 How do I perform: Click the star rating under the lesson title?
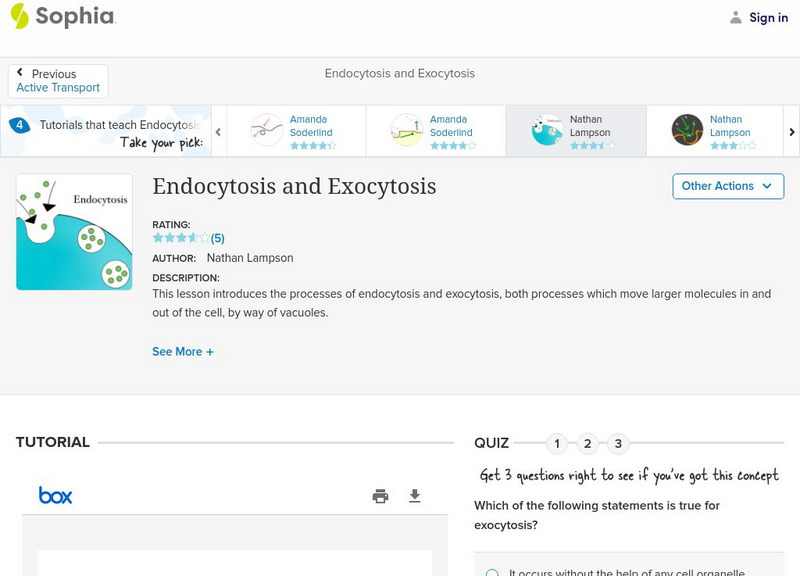pyautogui.click(x=181, y=238)
